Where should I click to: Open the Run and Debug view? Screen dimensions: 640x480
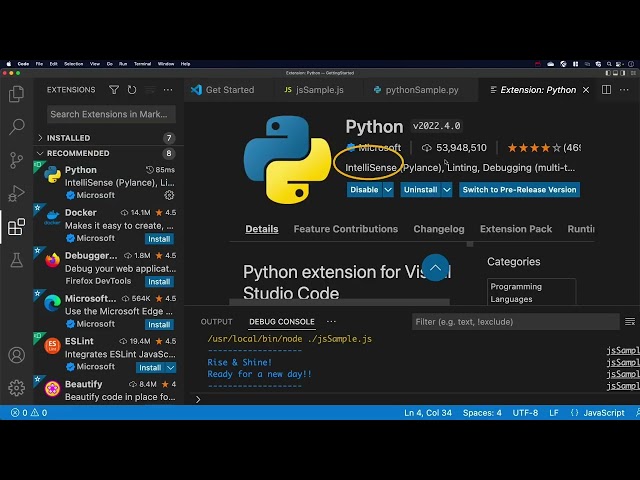16,193
